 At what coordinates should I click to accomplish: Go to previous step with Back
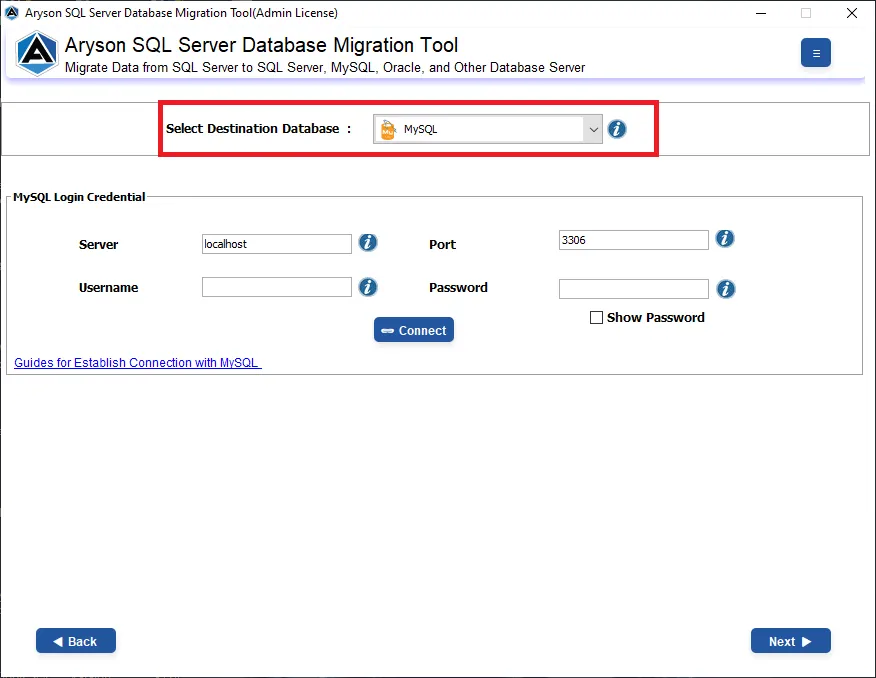76,641
